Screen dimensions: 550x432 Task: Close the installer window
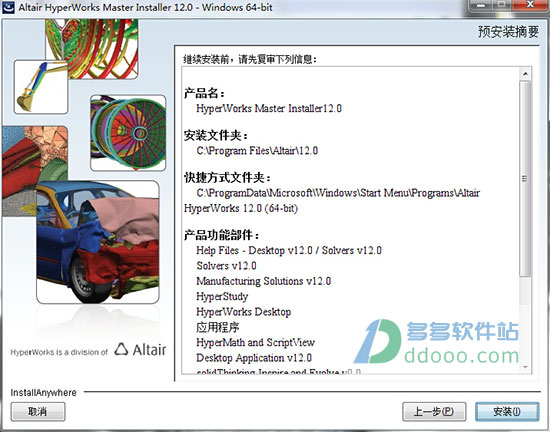pyautogui.click(x=531, y=6)
